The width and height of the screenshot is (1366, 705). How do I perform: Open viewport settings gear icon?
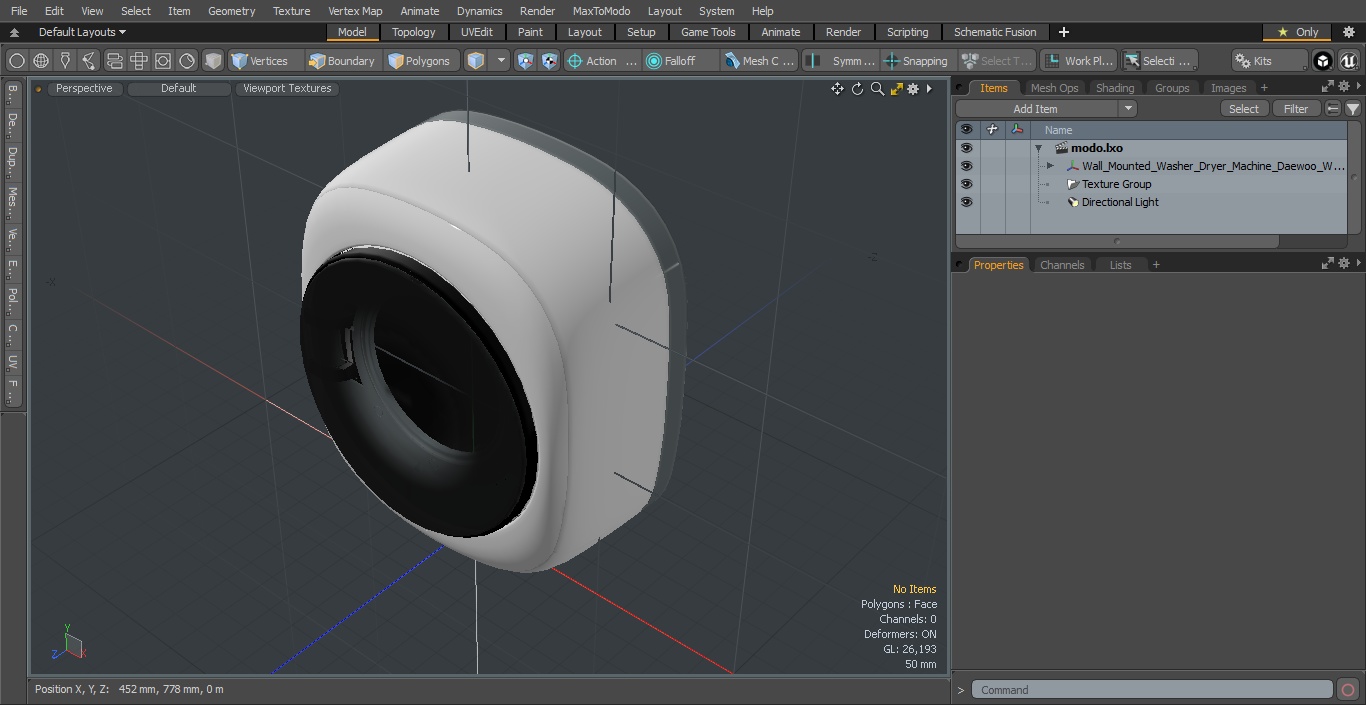[x=913, y=89]
